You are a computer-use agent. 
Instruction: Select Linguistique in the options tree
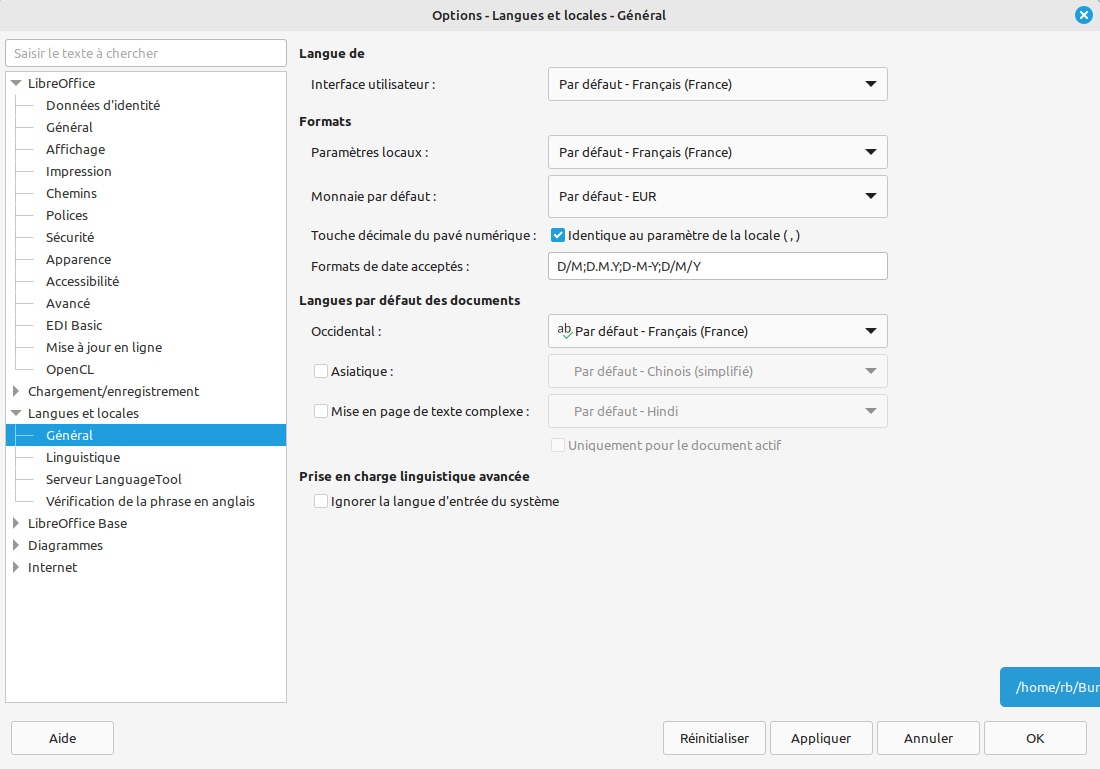[83, 457]
